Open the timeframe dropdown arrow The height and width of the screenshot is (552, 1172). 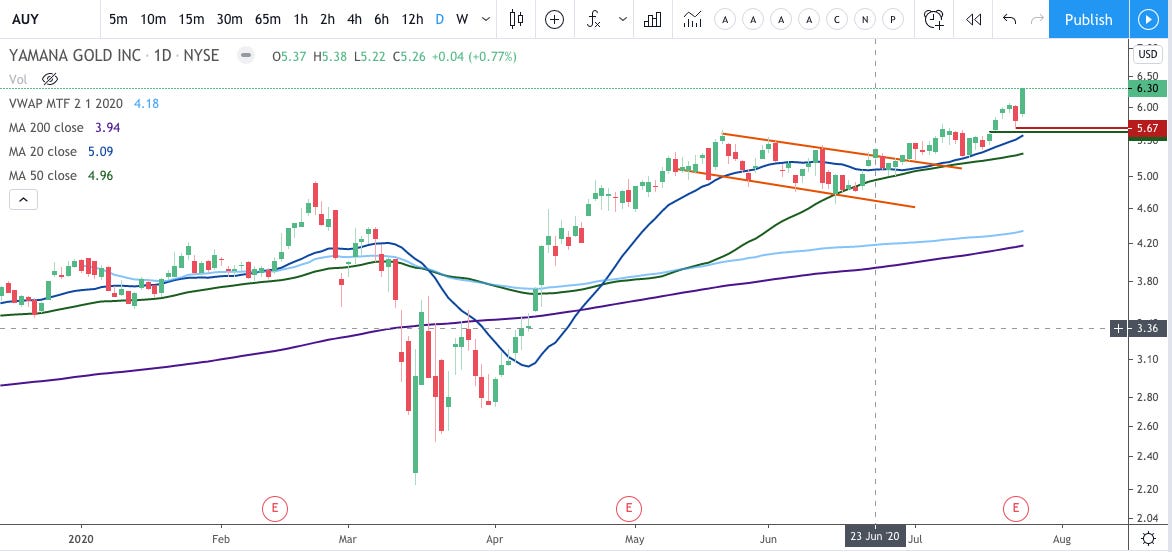(487, 19)
